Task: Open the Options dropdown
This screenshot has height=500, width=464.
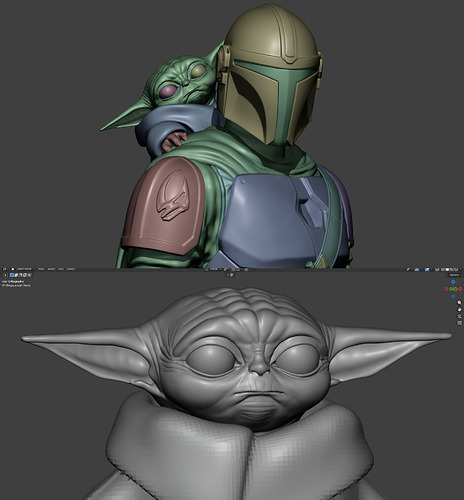Action: click(455, 275)
